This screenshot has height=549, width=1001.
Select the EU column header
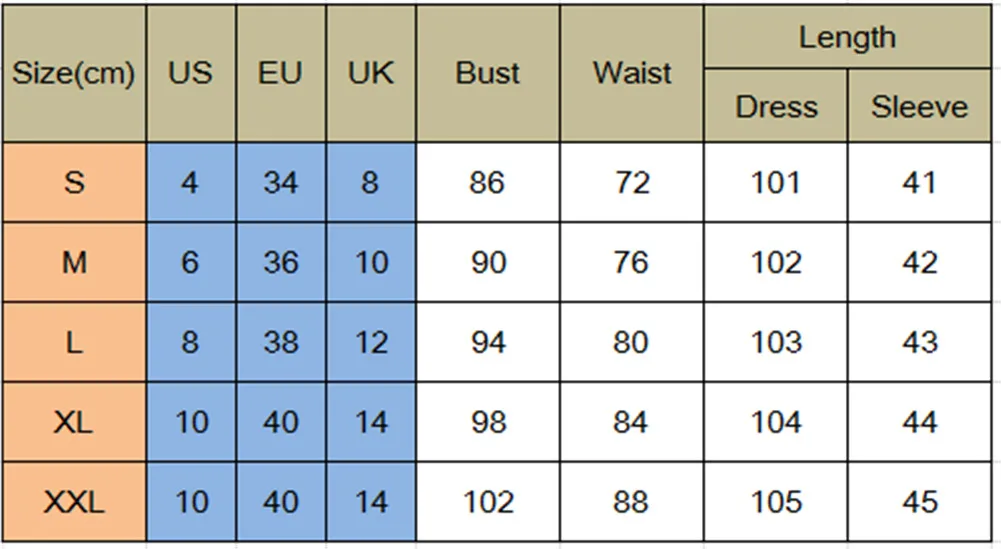tap(281, 73)
